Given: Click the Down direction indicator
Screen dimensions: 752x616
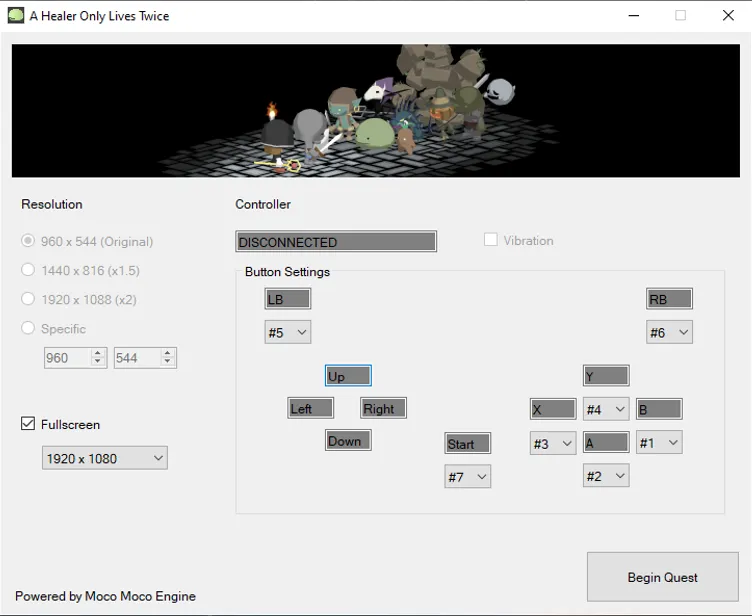Looking at the screenshot, I should coord(348,440).
